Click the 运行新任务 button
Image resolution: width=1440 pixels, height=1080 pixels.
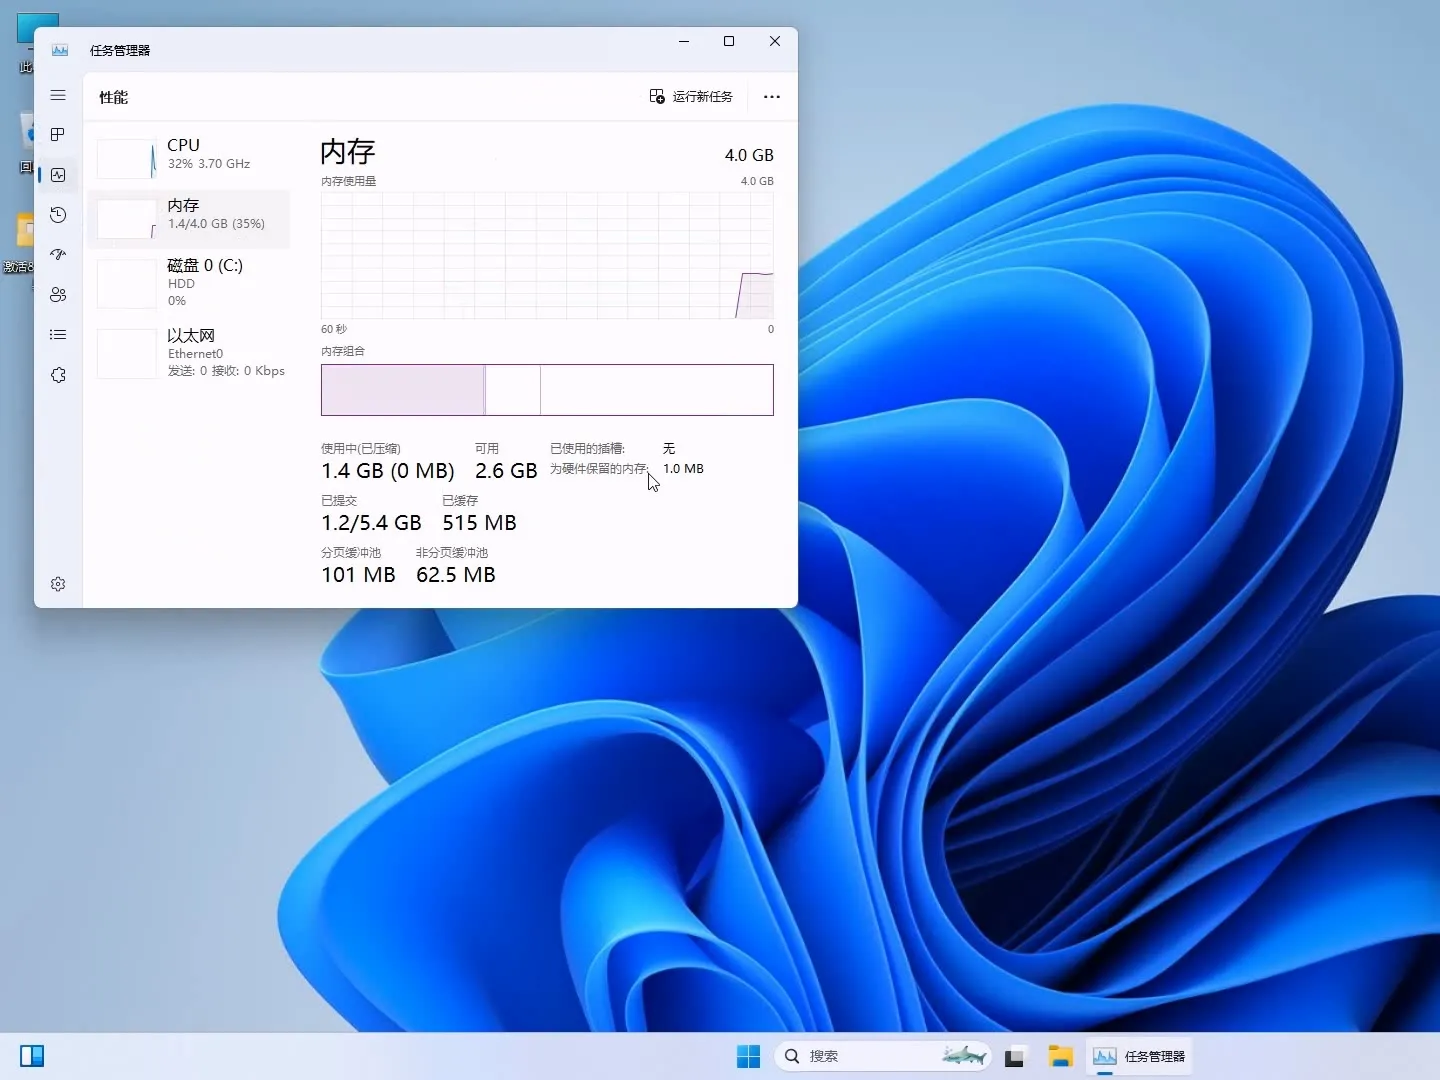pos(692,96)
